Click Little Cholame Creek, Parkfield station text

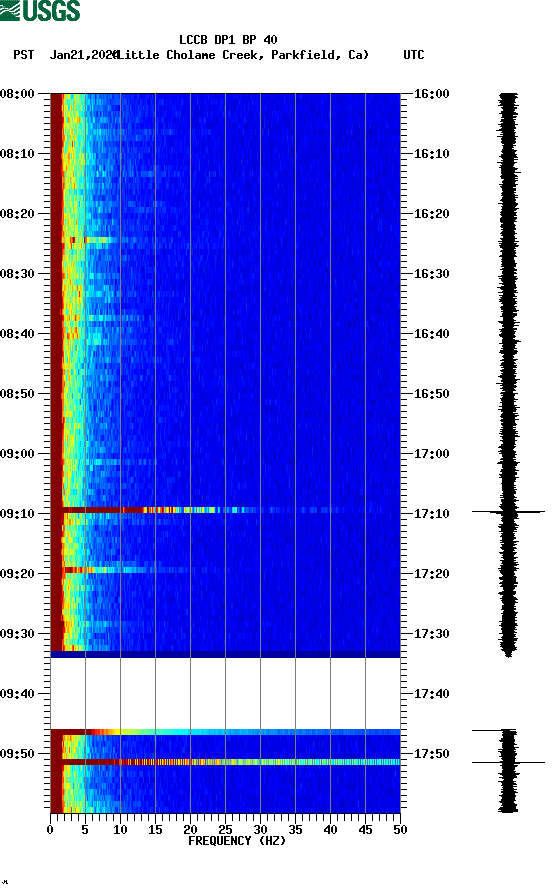(x=242, y=55)
